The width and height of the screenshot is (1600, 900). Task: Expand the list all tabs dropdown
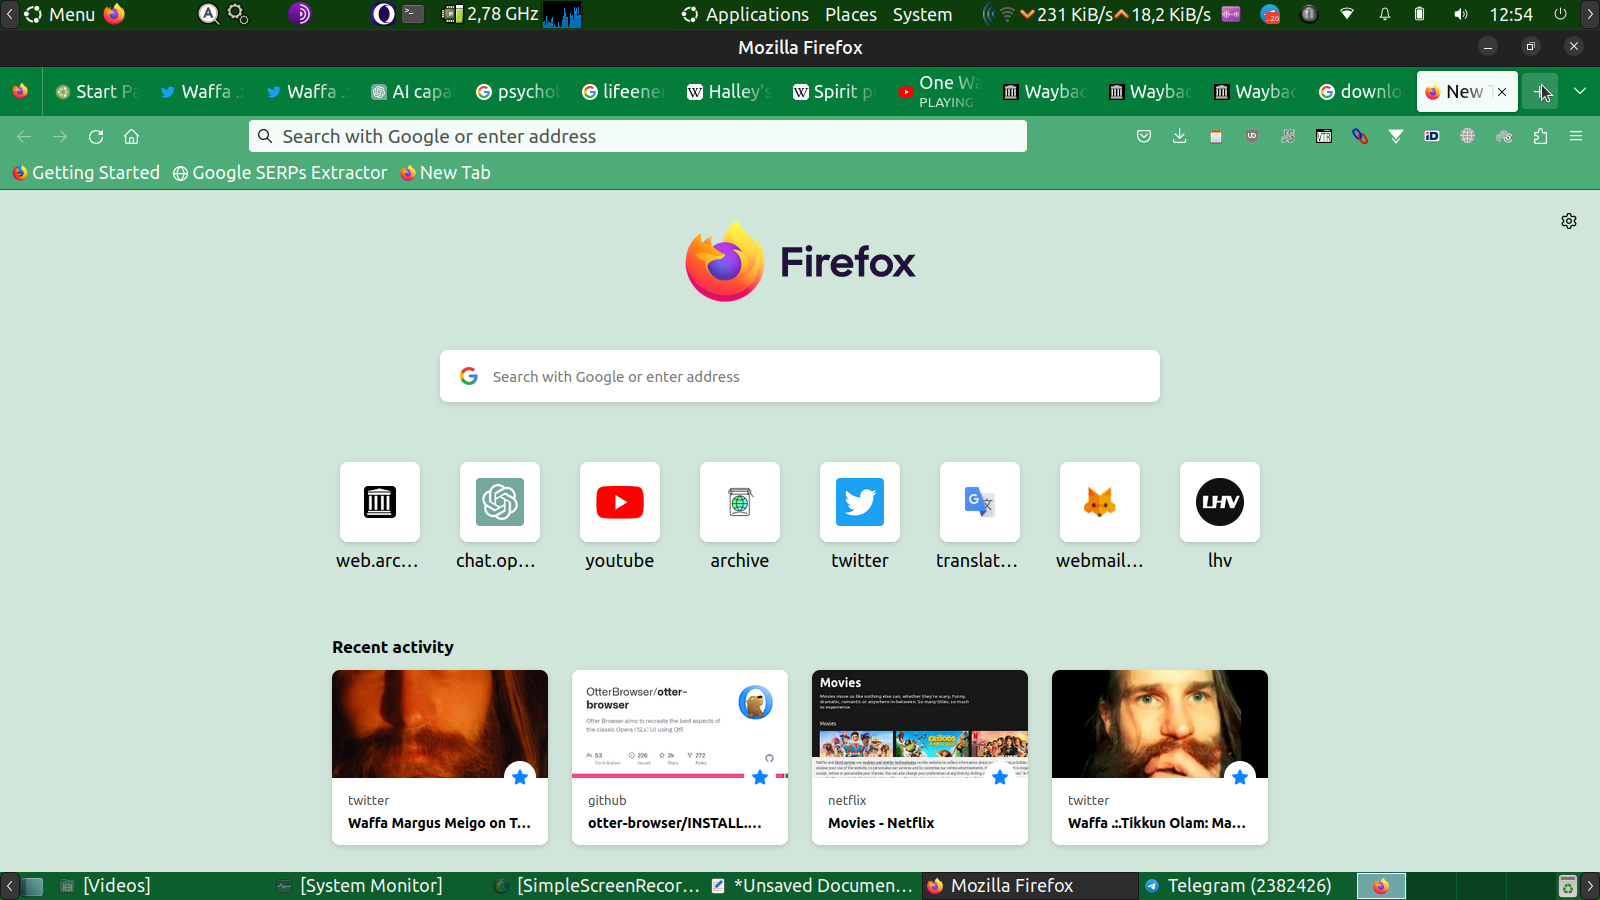pos(1580,91)
